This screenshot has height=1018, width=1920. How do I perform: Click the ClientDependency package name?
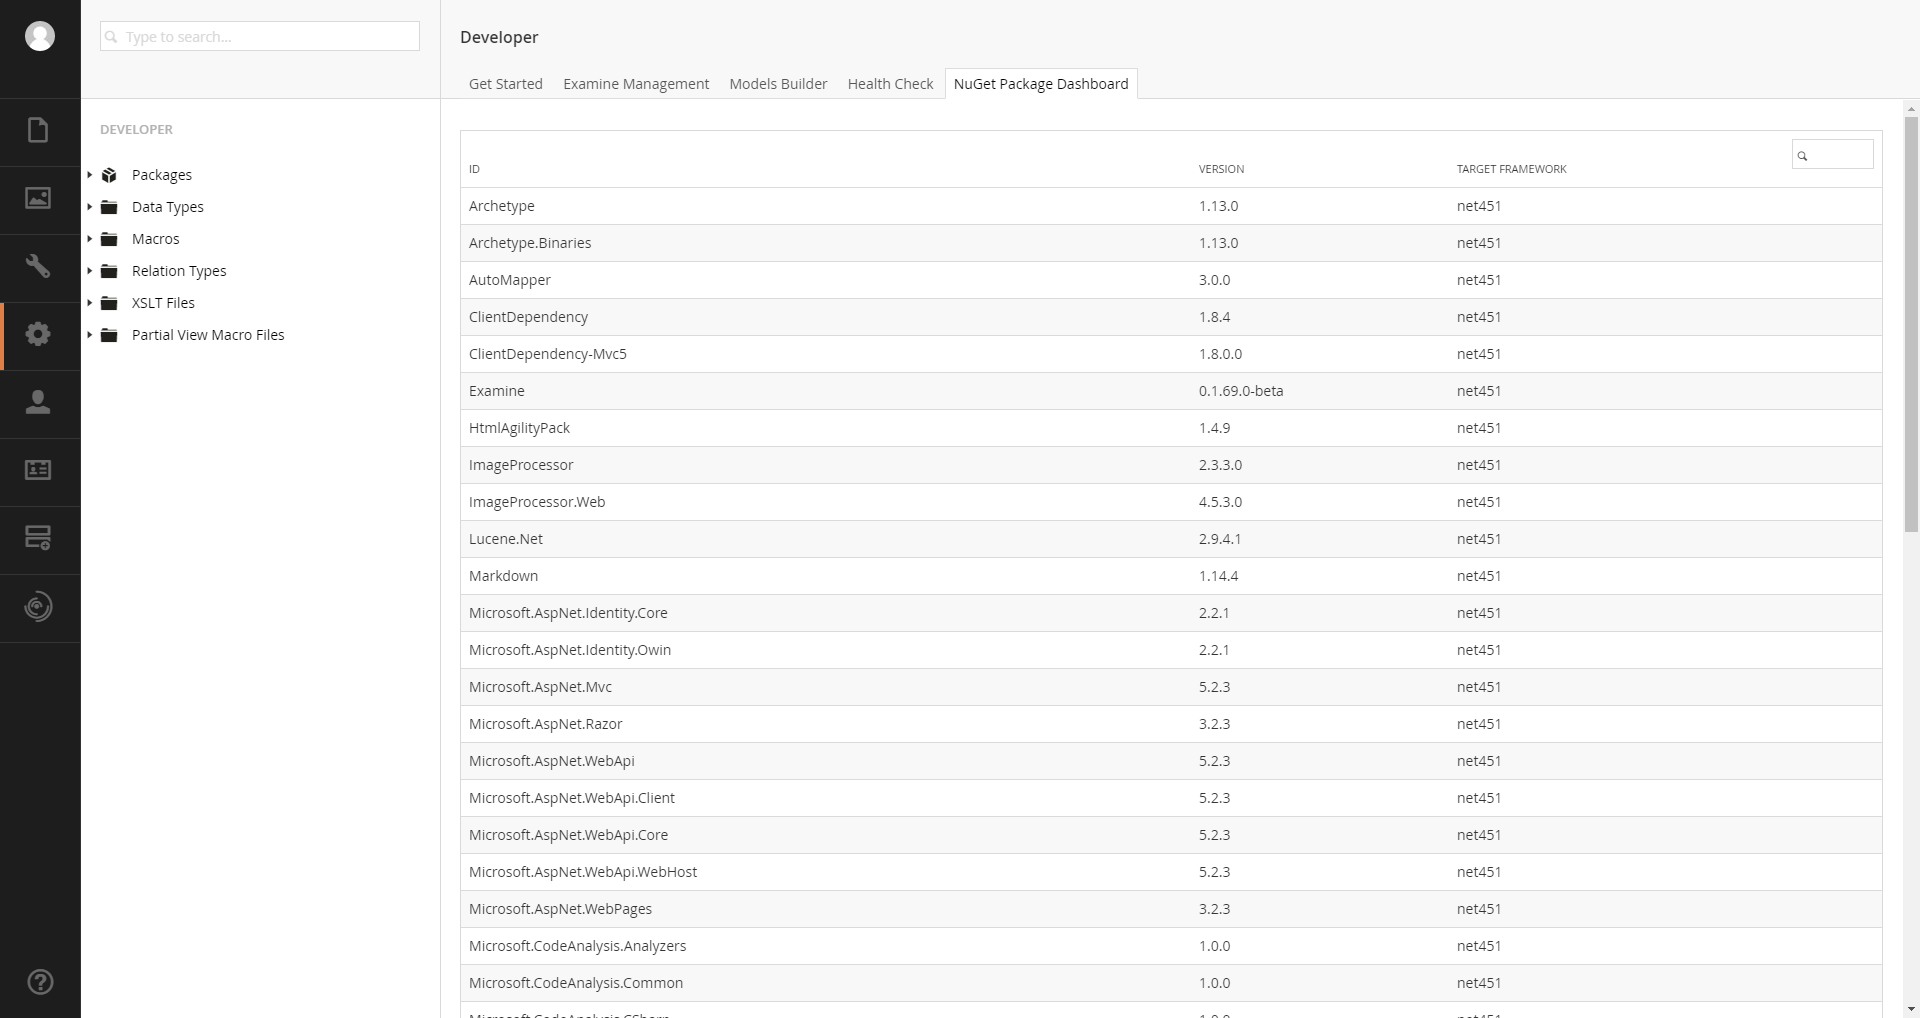click(x=528, y=317)
